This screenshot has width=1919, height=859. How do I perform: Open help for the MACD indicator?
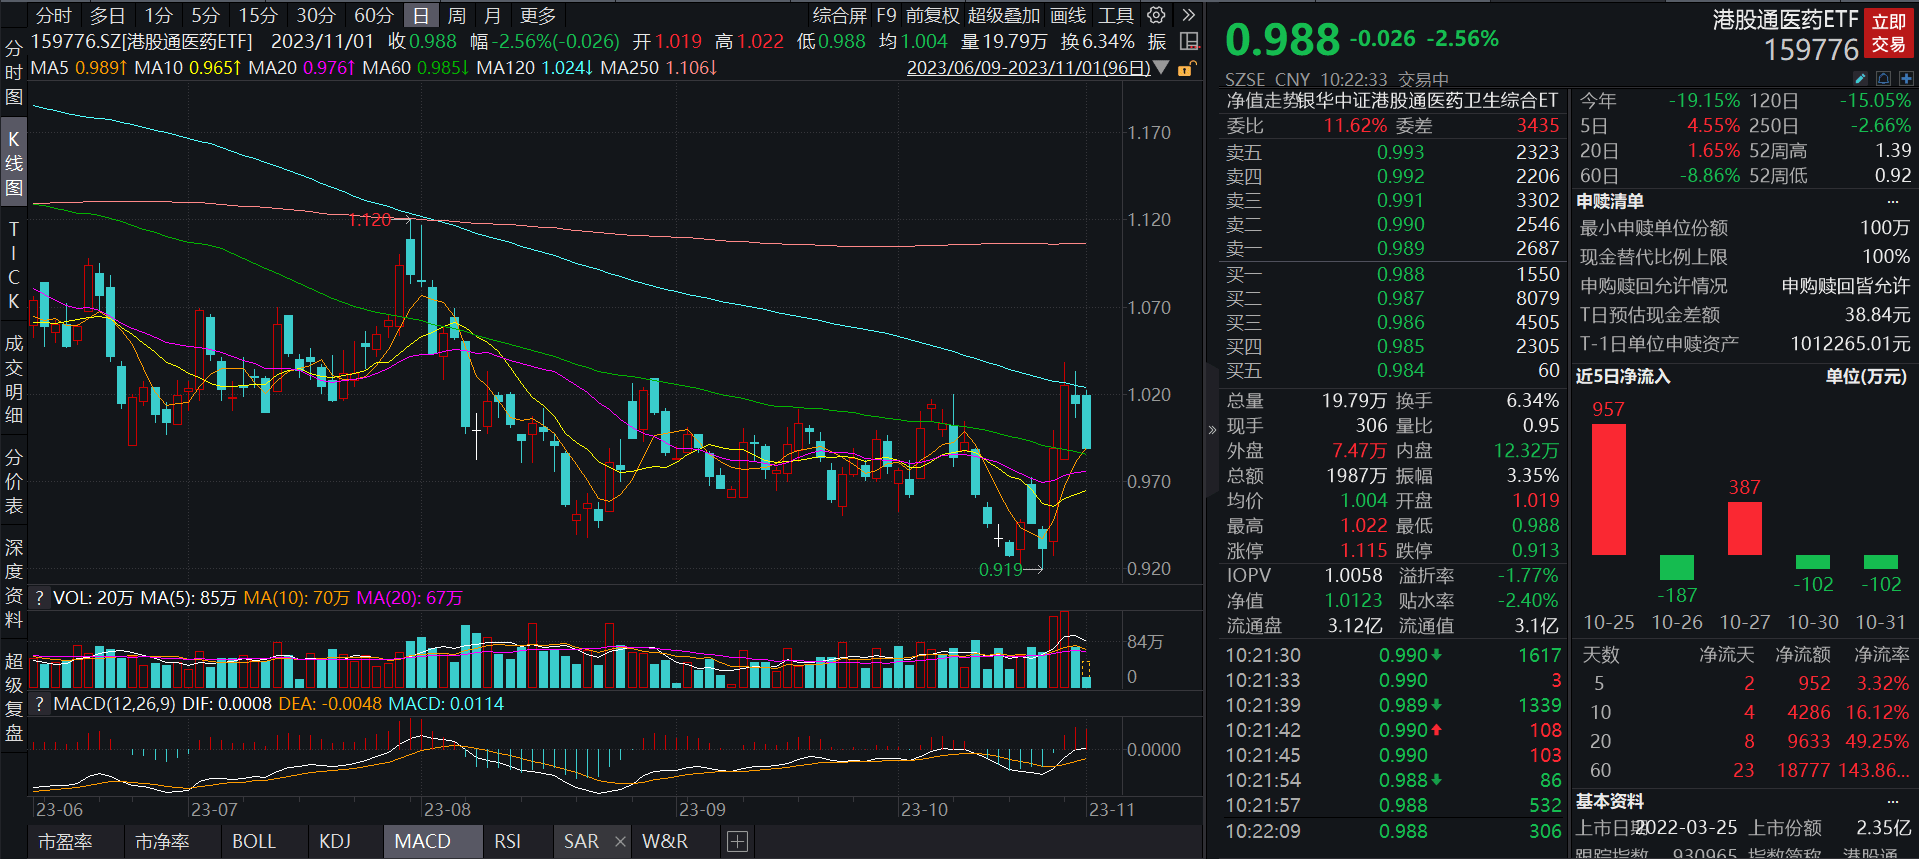coord(40,704)
